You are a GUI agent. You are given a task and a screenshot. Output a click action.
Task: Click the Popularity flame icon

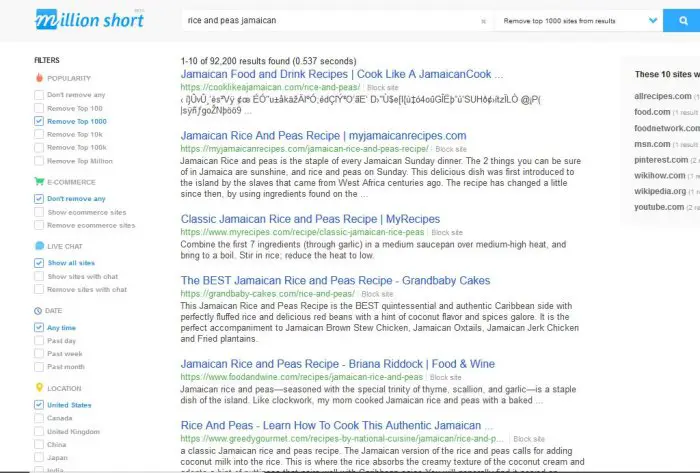pos(39,78)
